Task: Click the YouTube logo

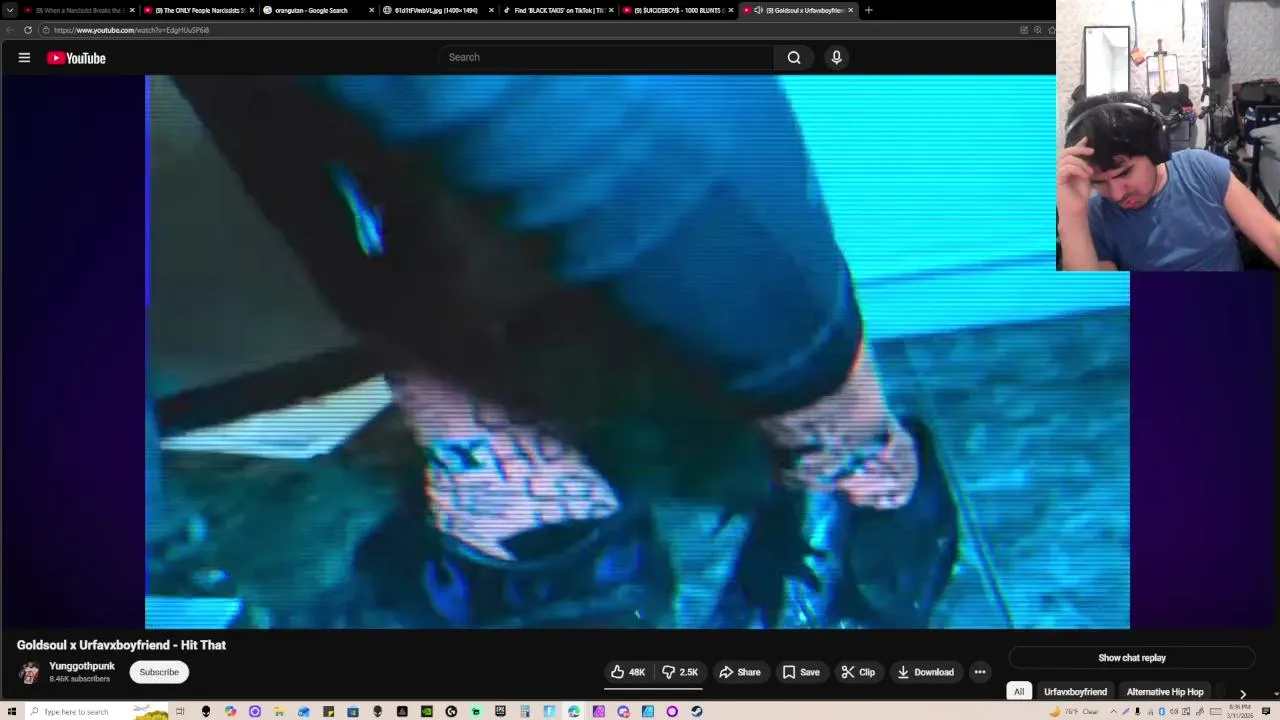Action: click(76, 58)
